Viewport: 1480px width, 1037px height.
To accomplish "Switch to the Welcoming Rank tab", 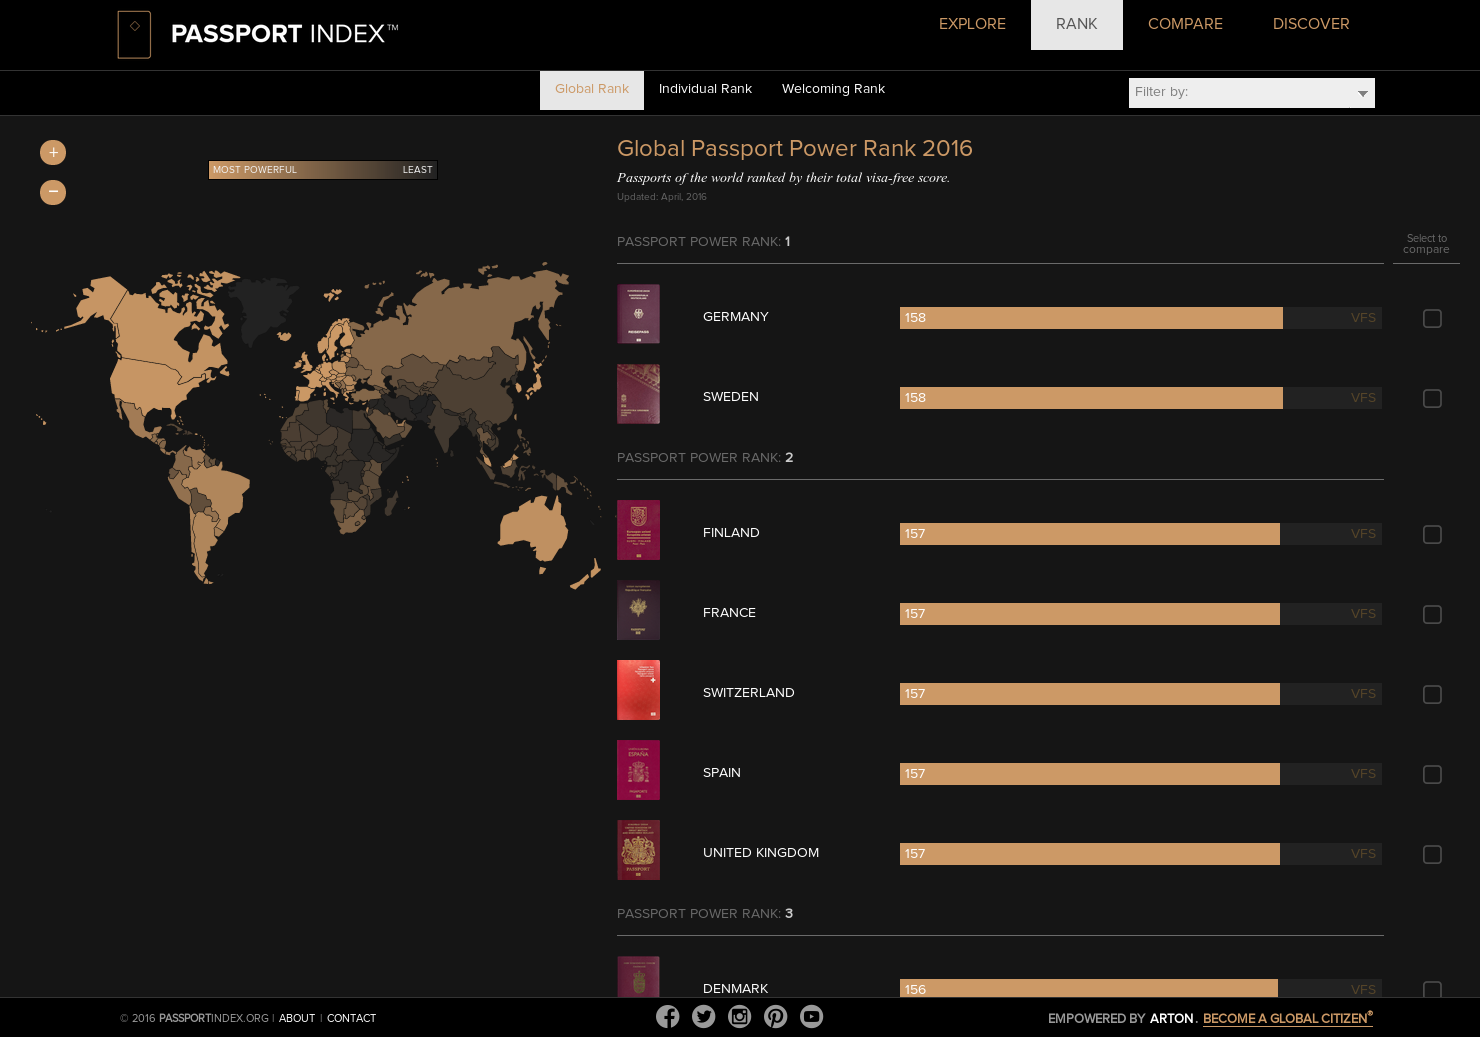I will (x=833, y=89).
